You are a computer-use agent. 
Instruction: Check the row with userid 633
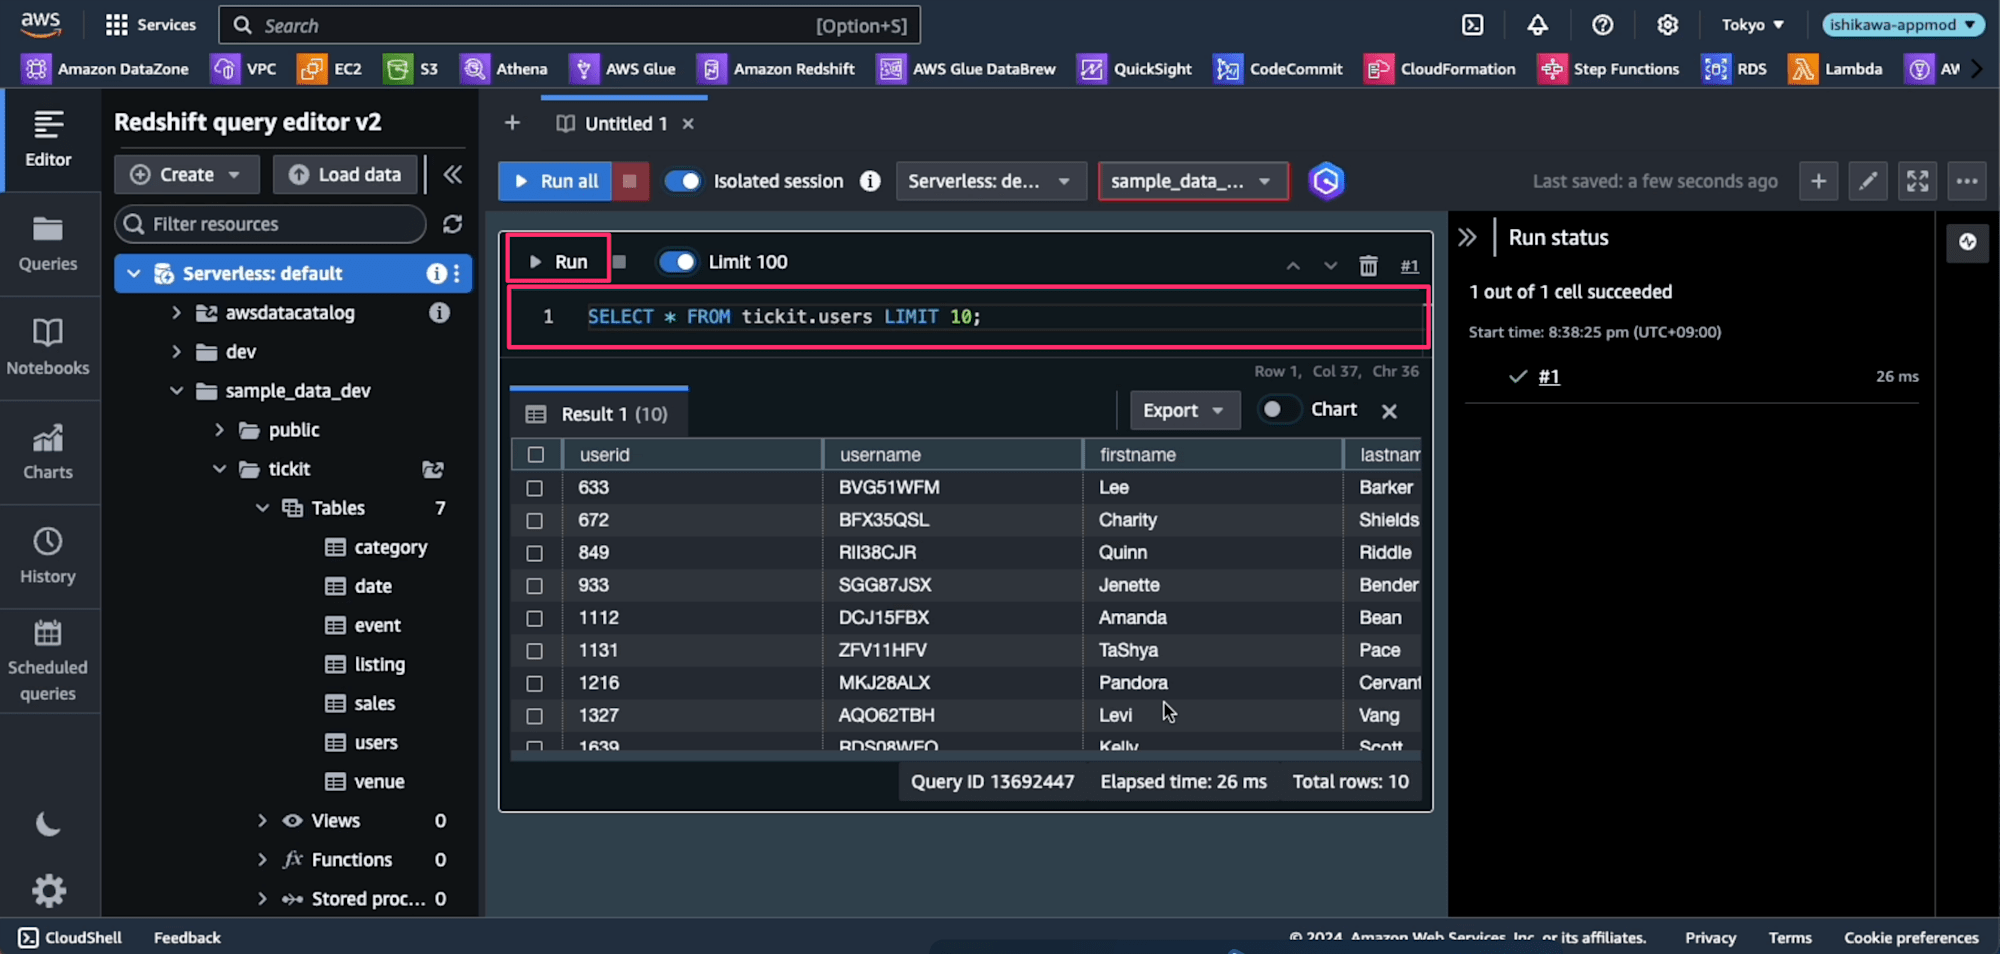coord(535,488)
